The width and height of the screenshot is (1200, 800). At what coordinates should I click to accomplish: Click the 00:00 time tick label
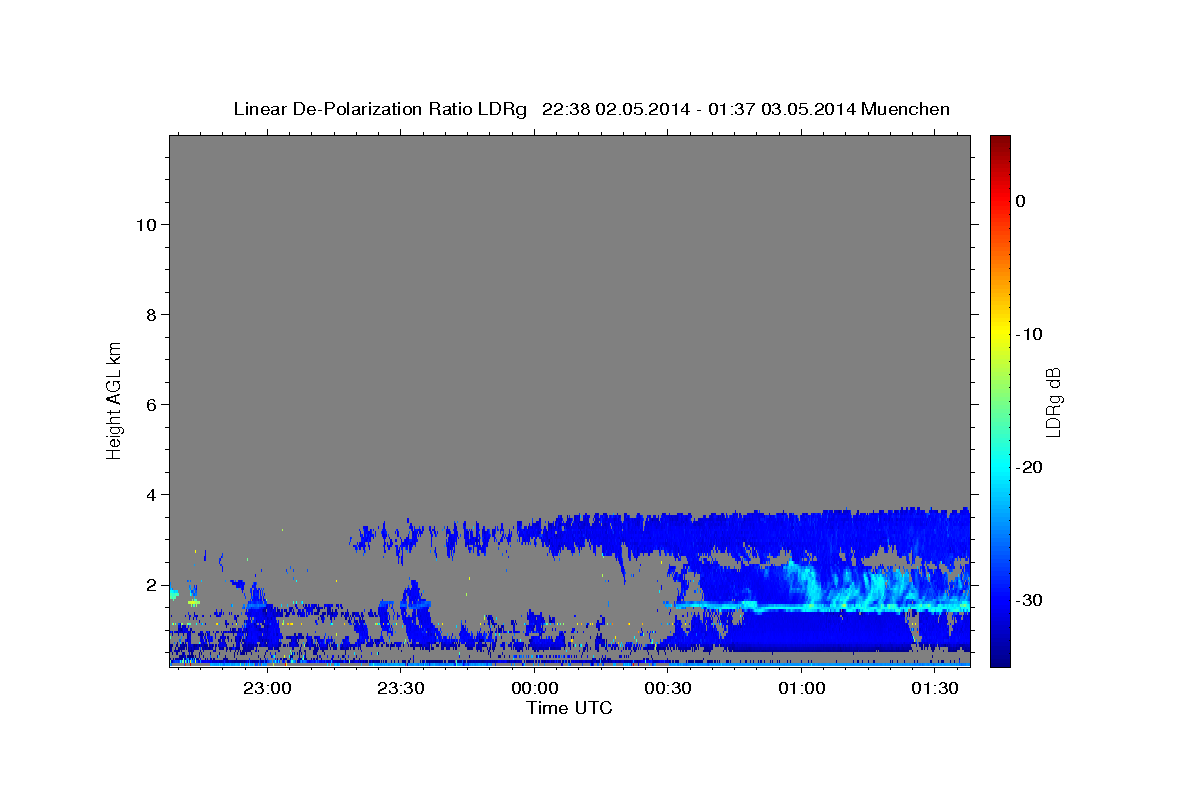(x=535, y=689)
